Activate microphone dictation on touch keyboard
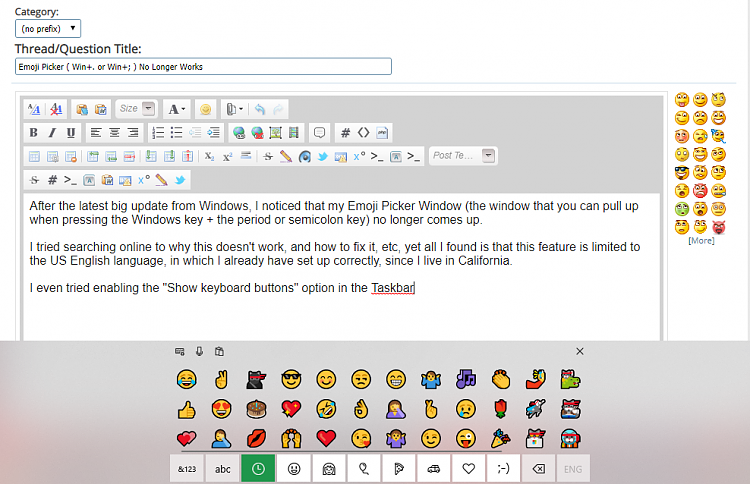Viewport: 750px width, 484px height. coord(199,352)
